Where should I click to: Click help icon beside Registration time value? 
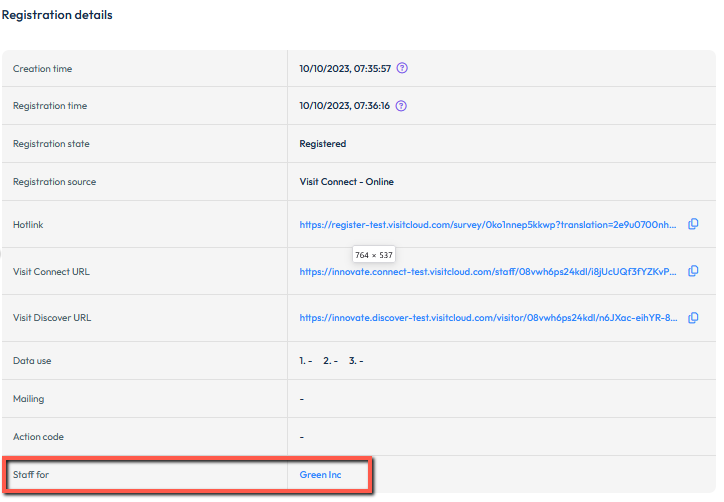coord(403,106)
